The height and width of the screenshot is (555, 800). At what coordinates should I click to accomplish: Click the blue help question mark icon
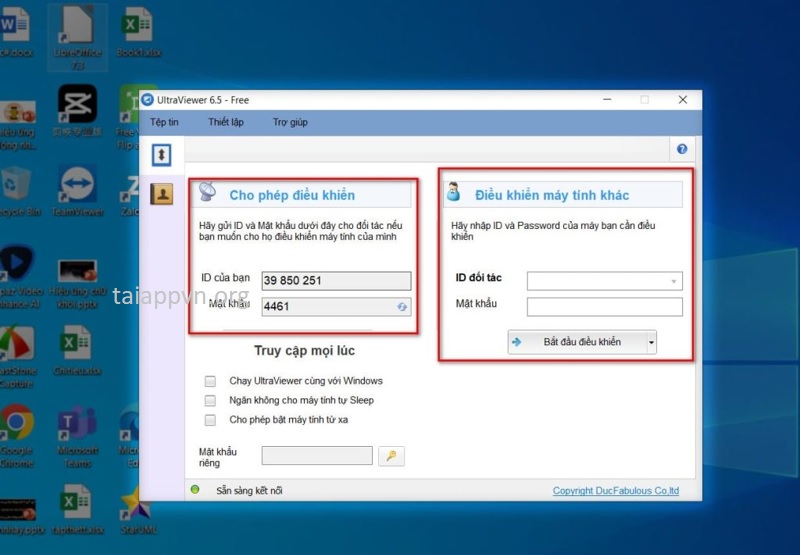682,149
